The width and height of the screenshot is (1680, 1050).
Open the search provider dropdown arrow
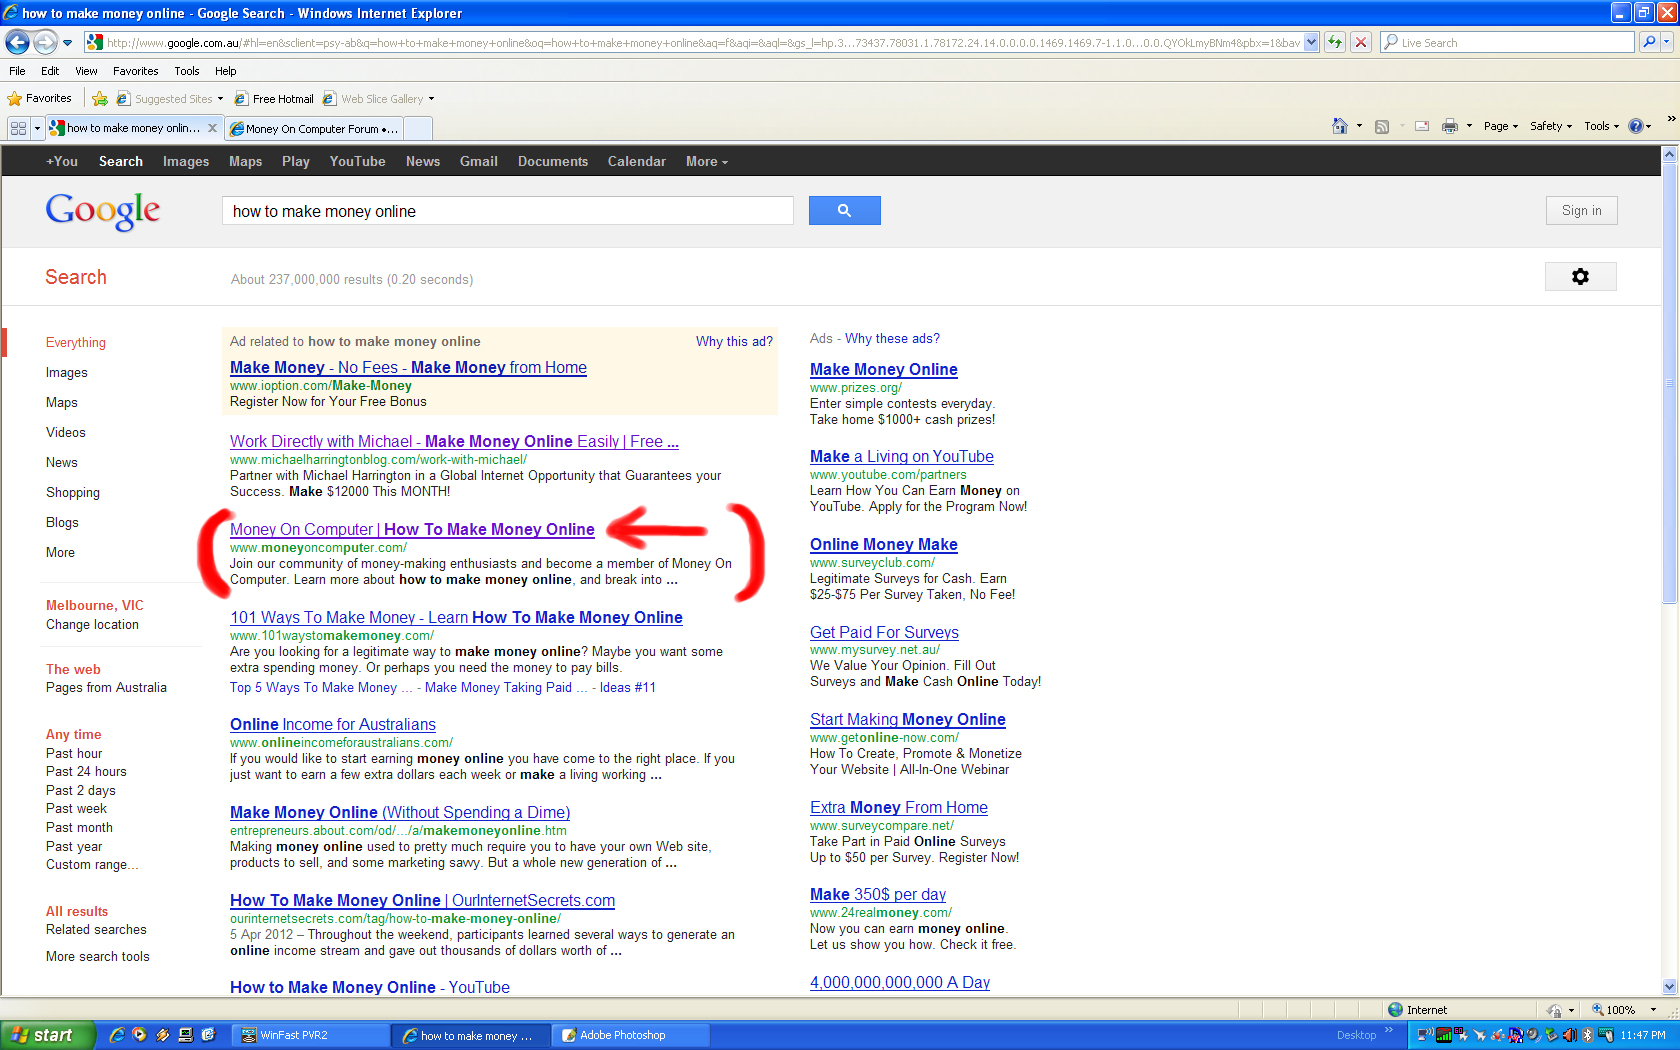(1668, 42)
